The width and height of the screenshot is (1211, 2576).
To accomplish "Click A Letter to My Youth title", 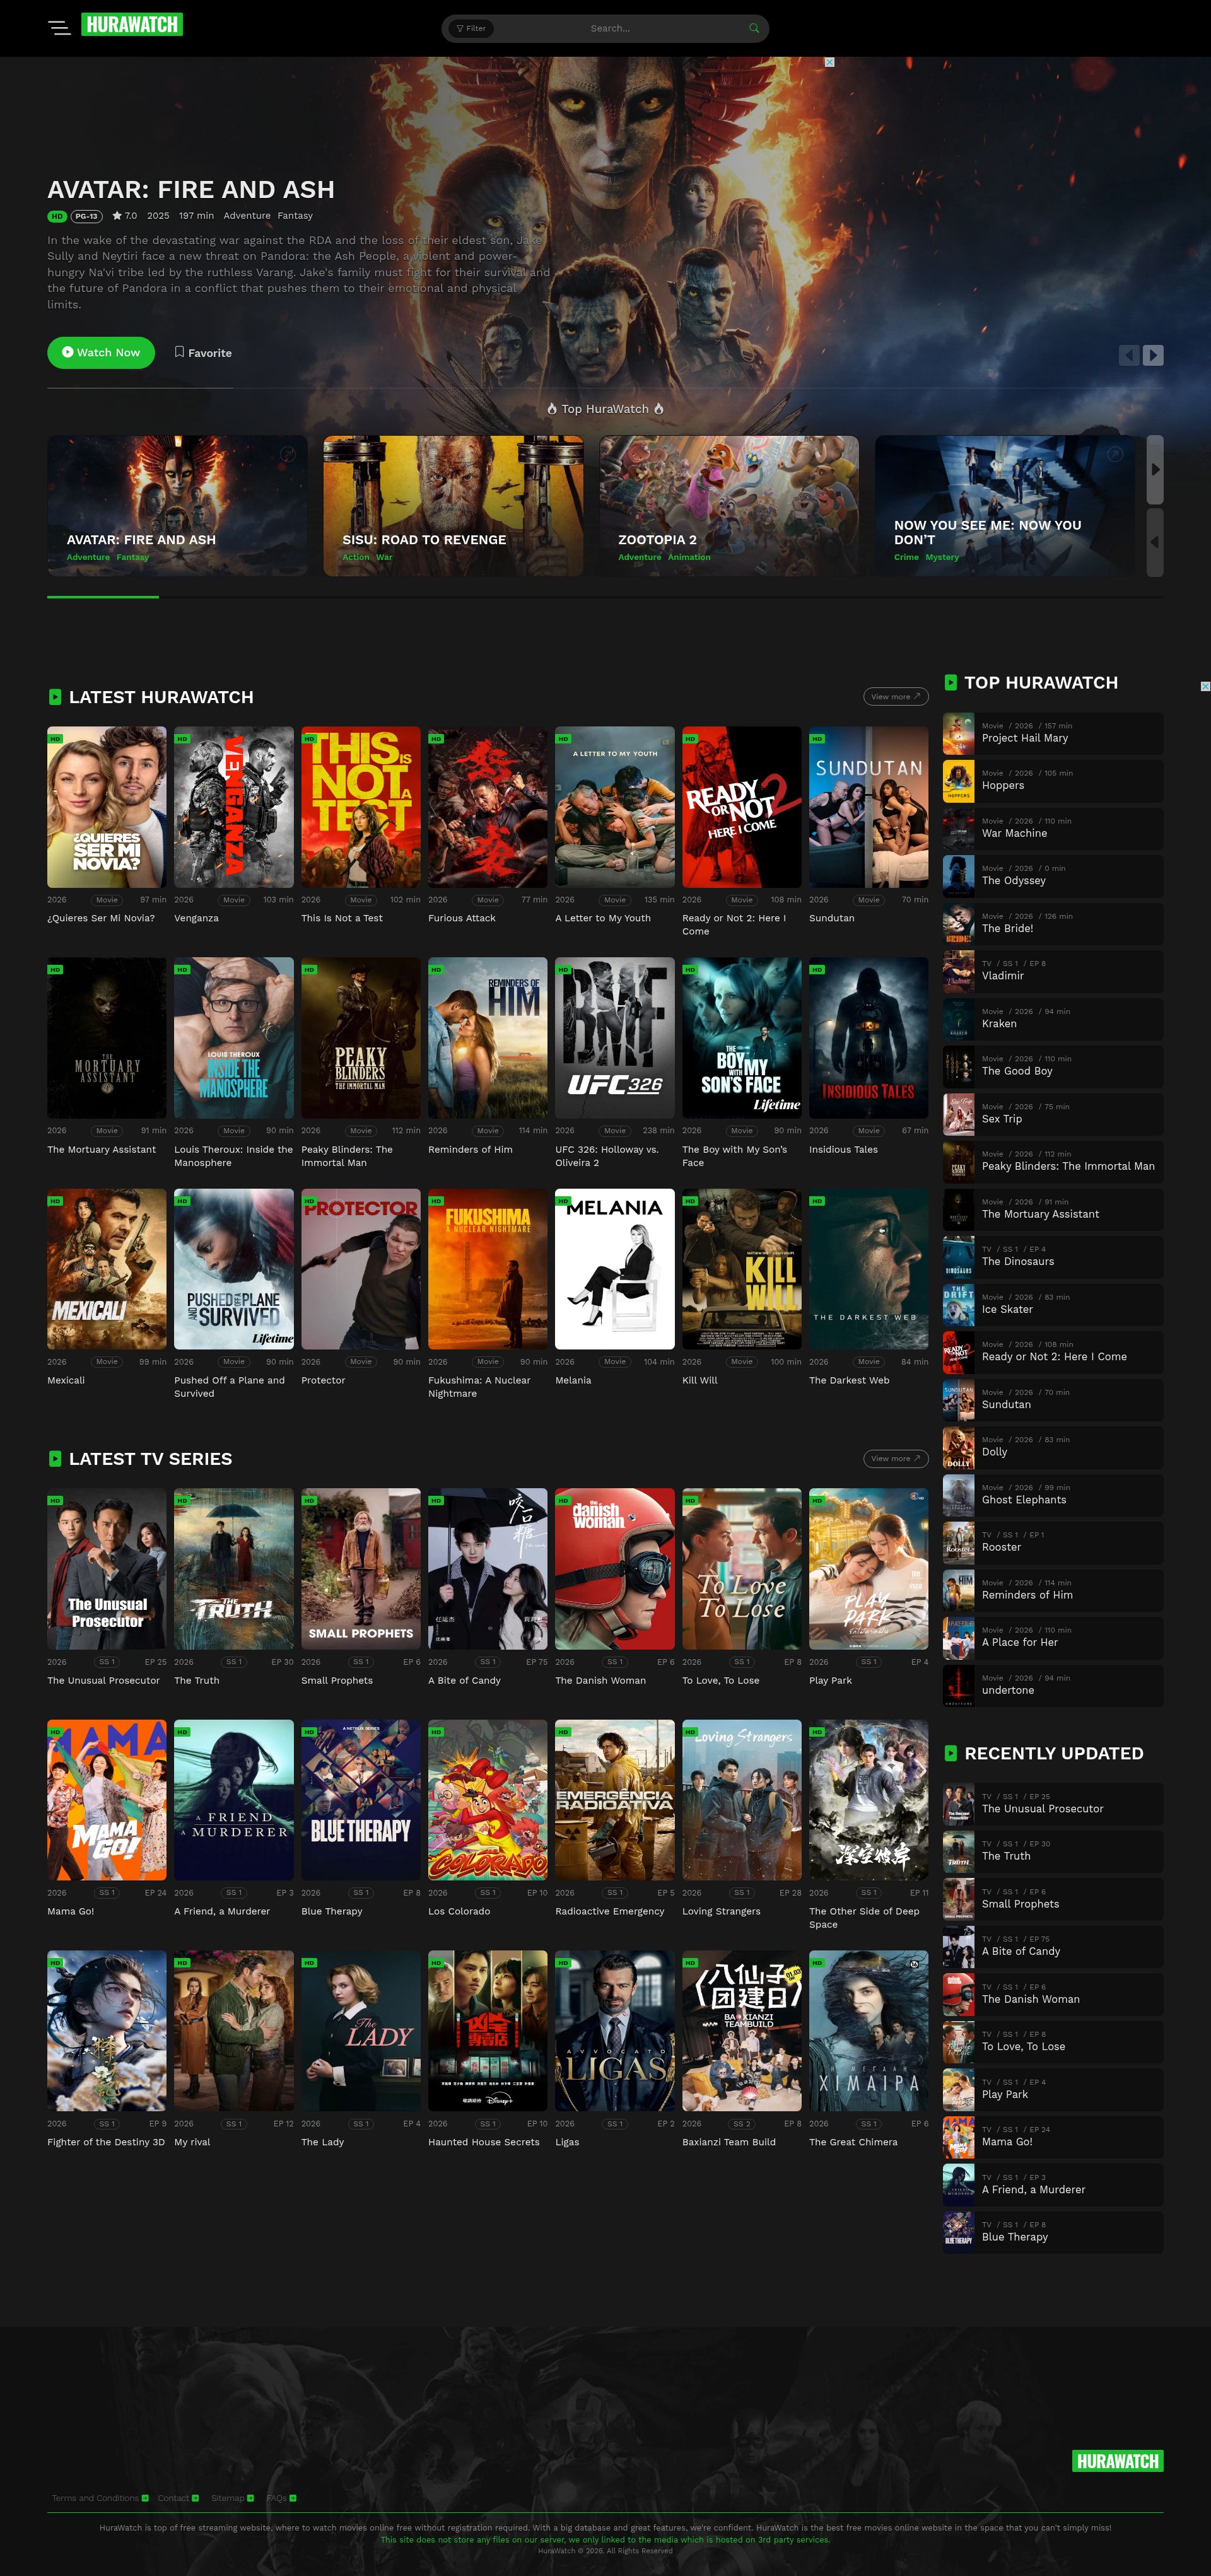I will point(603,918).
